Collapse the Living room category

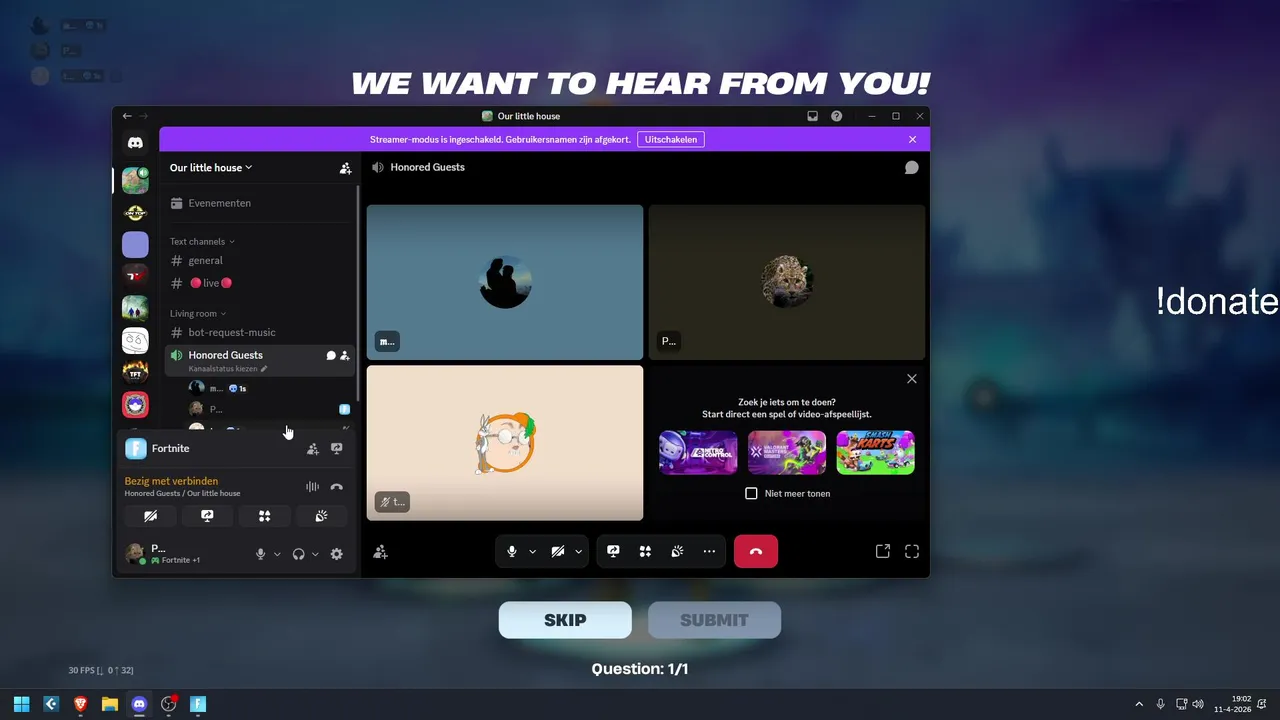(198, 313)
